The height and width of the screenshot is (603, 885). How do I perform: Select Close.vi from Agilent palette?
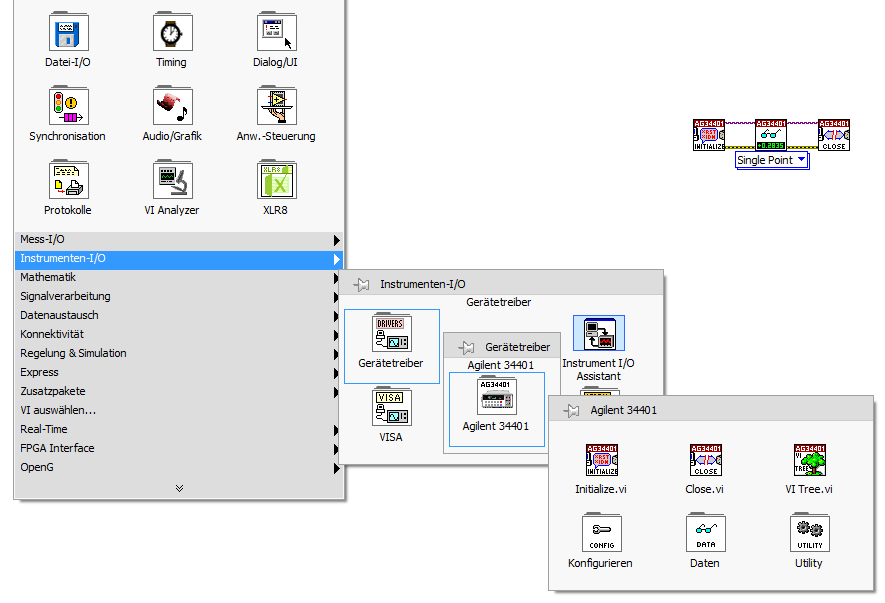(x=706, y=460)
